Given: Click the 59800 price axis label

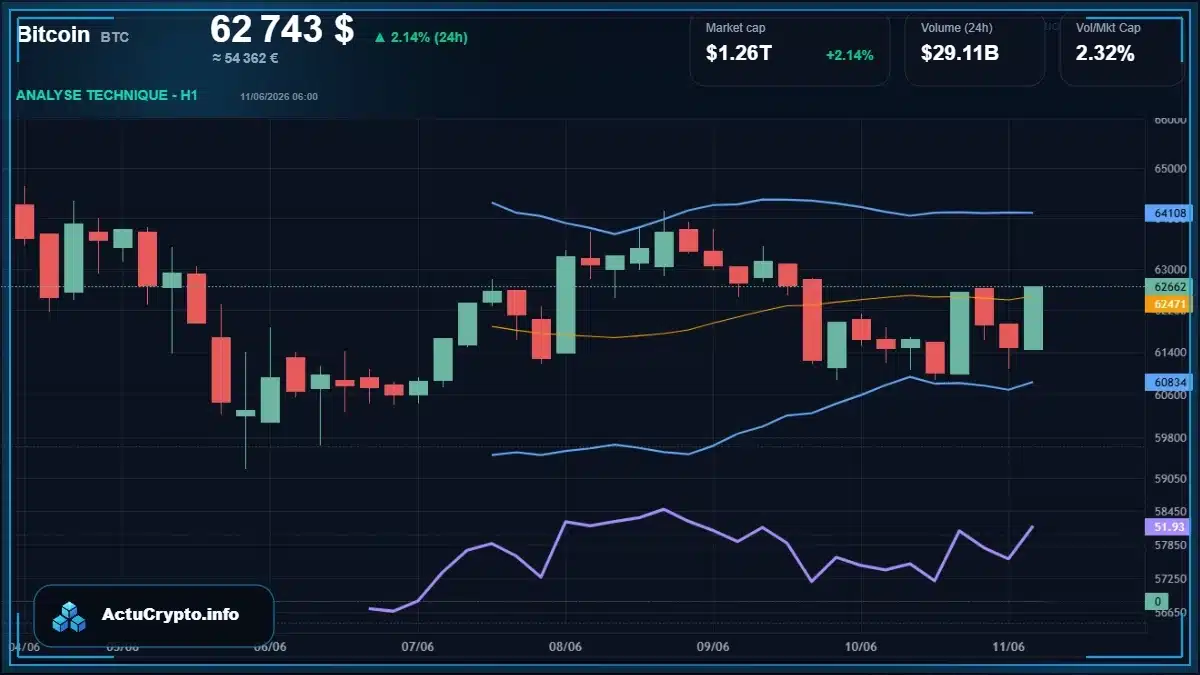Looking at the screenshot, I should coord(1169,437).
